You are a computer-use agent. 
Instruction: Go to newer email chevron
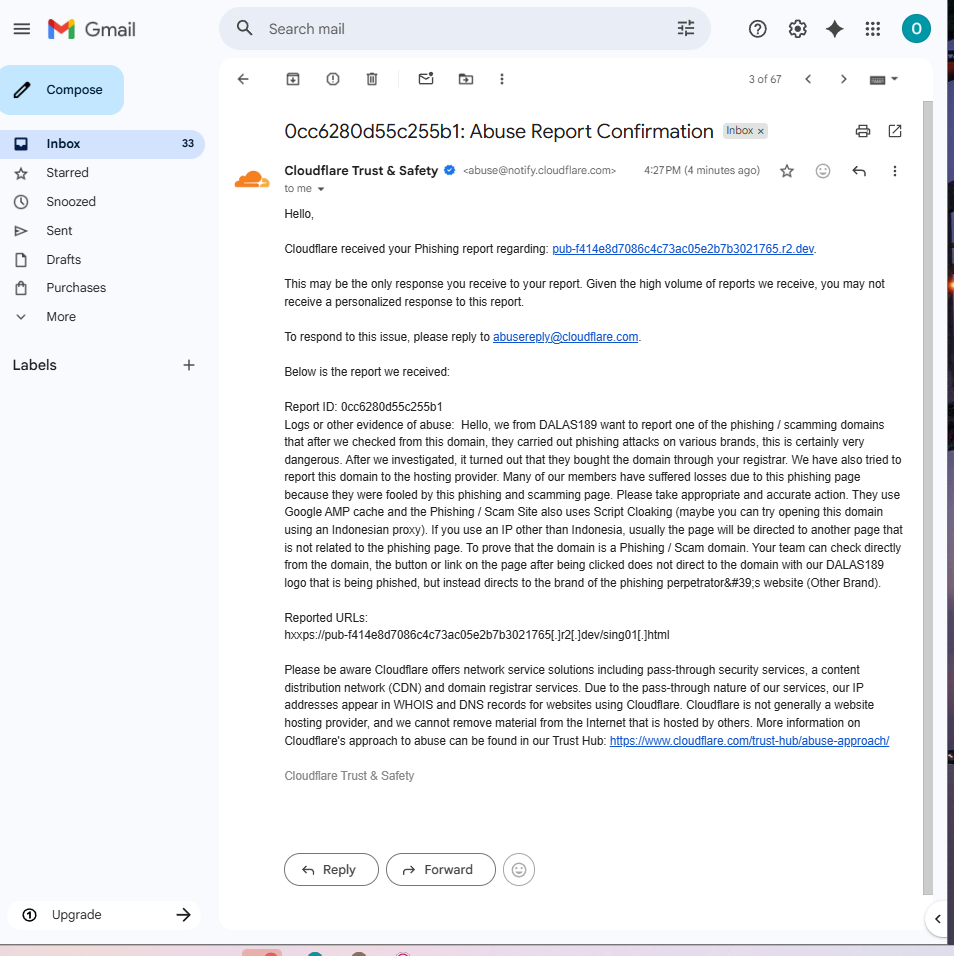tap(808, 79)
